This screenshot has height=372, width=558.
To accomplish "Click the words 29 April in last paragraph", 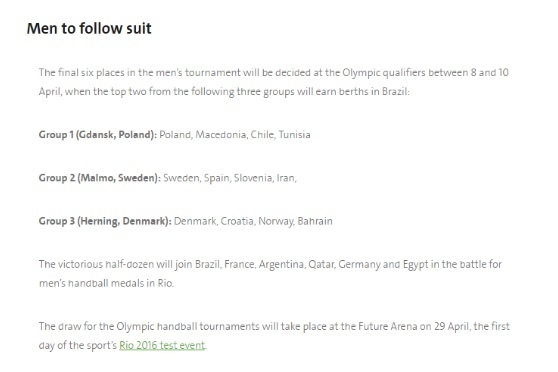I will [452, 327].
